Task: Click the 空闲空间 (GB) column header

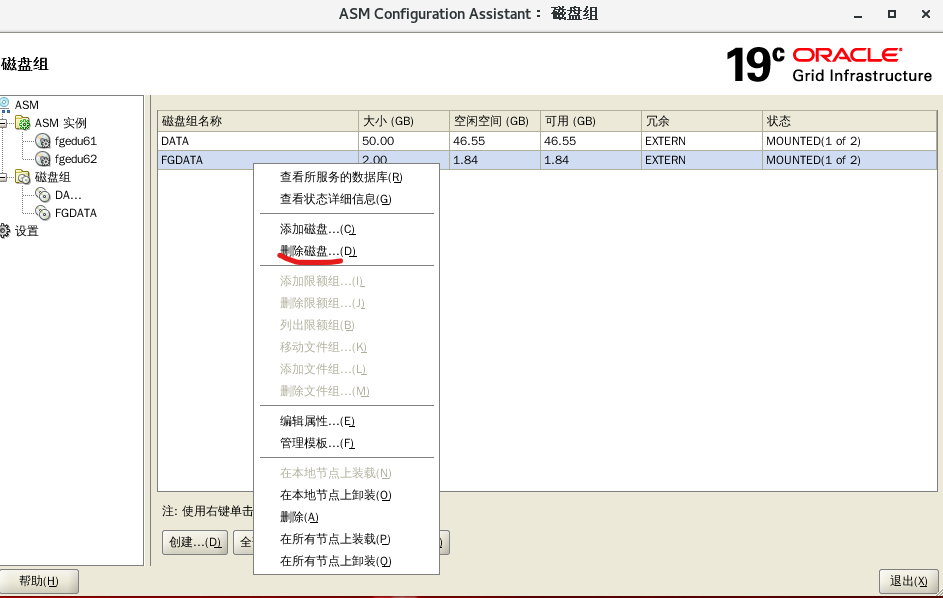Action: tap(495, 122)
